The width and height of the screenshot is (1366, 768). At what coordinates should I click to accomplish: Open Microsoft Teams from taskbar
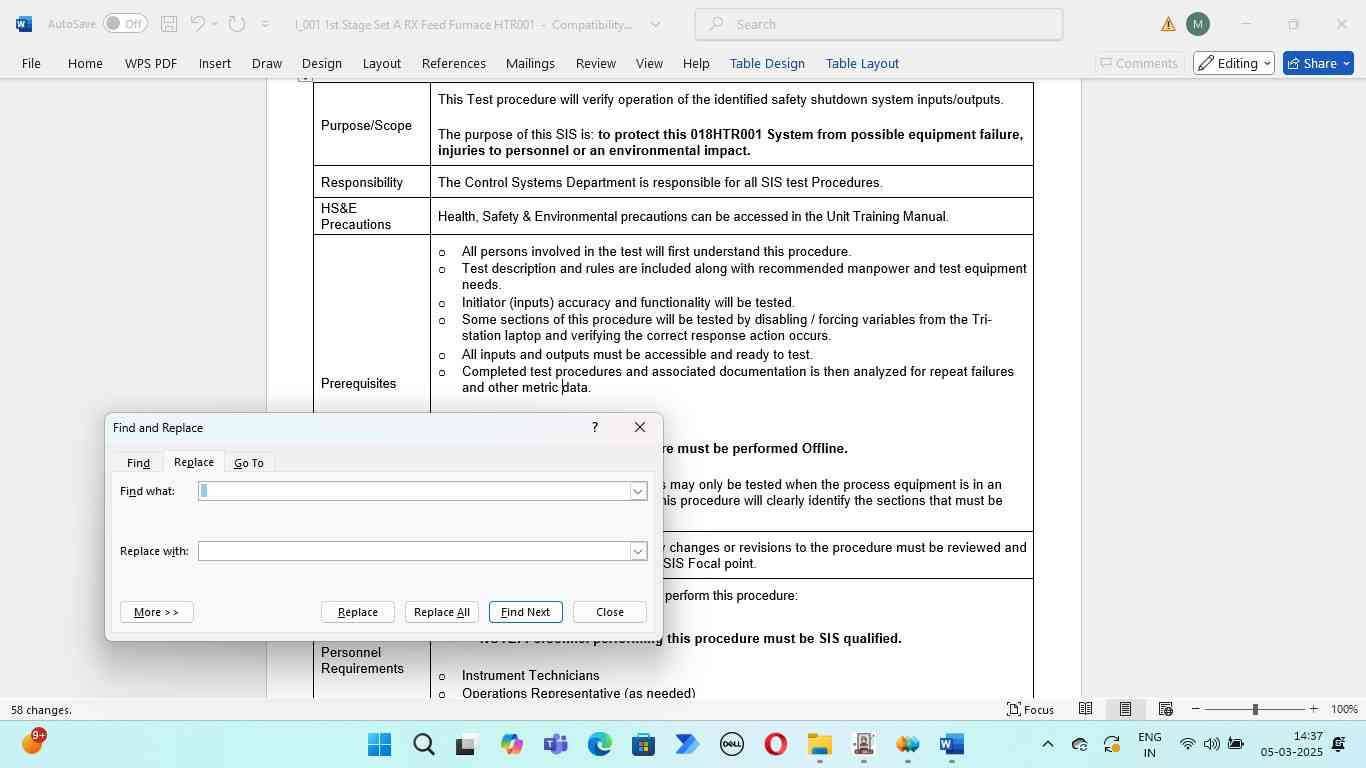[555, 745]
